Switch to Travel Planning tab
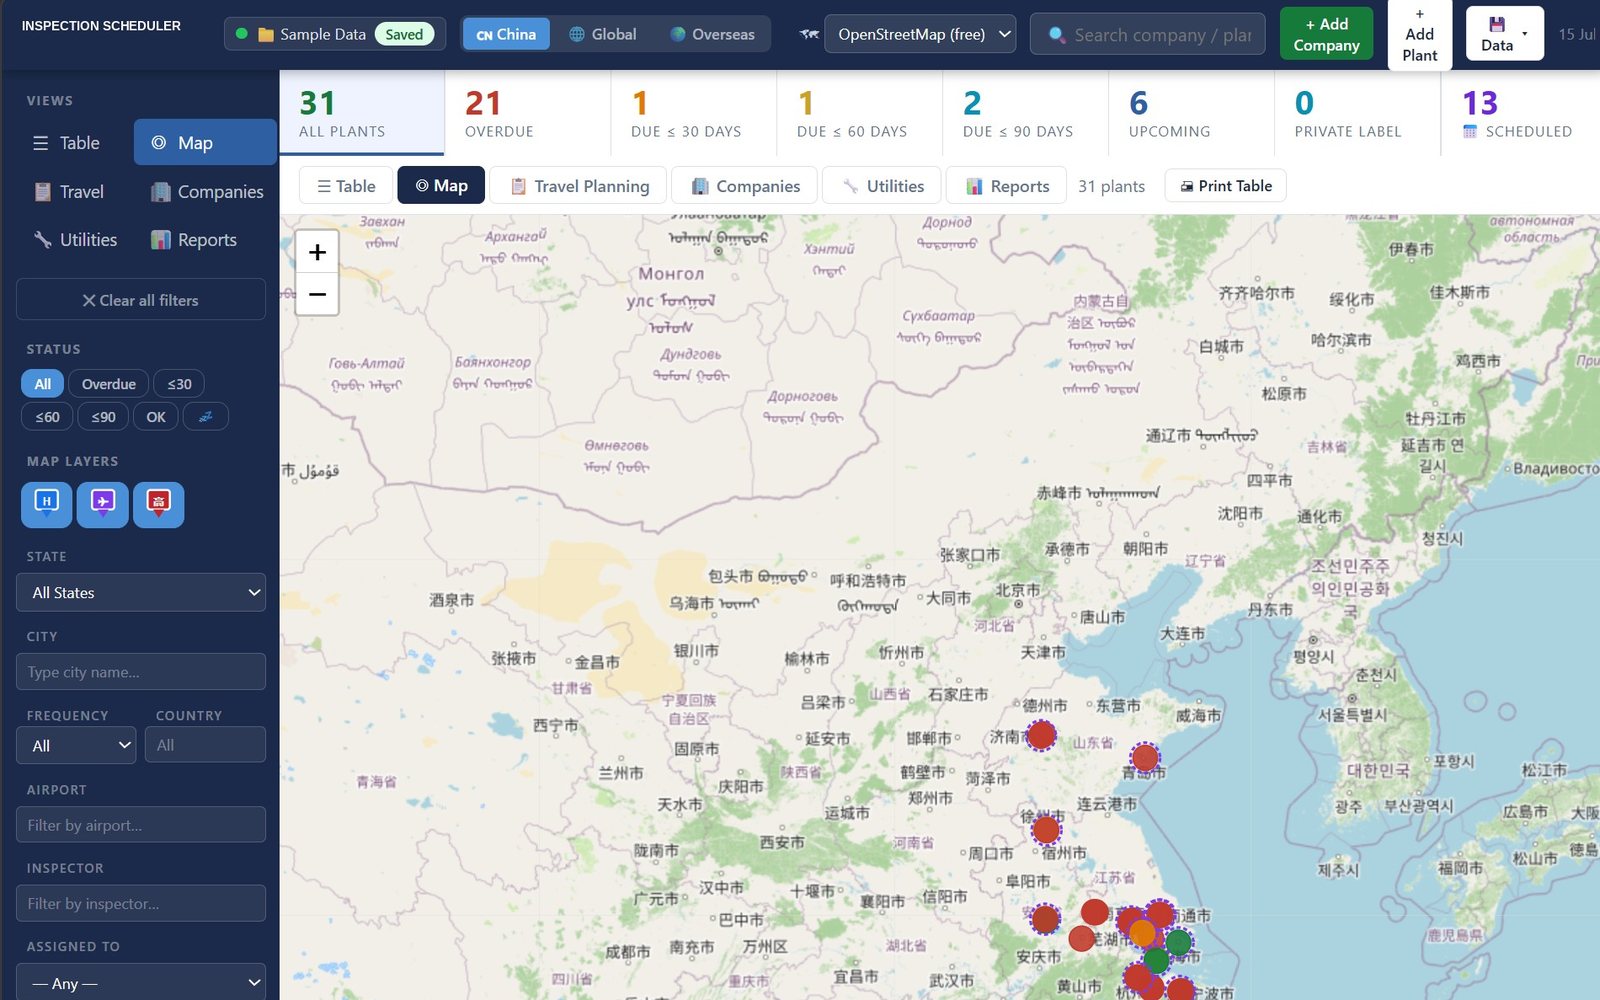 click(x=580, y=186)
